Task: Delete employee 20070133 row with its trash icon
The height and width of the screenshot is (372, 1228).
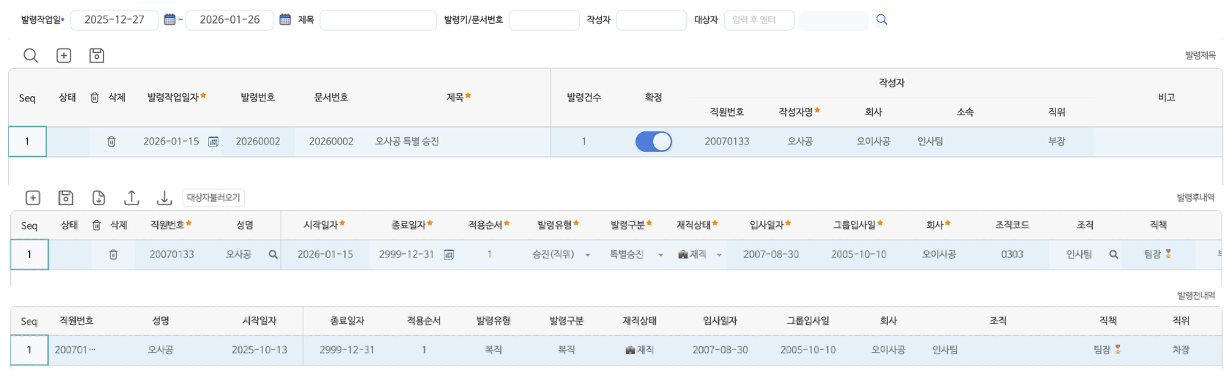Action: [x=113, y=255]
